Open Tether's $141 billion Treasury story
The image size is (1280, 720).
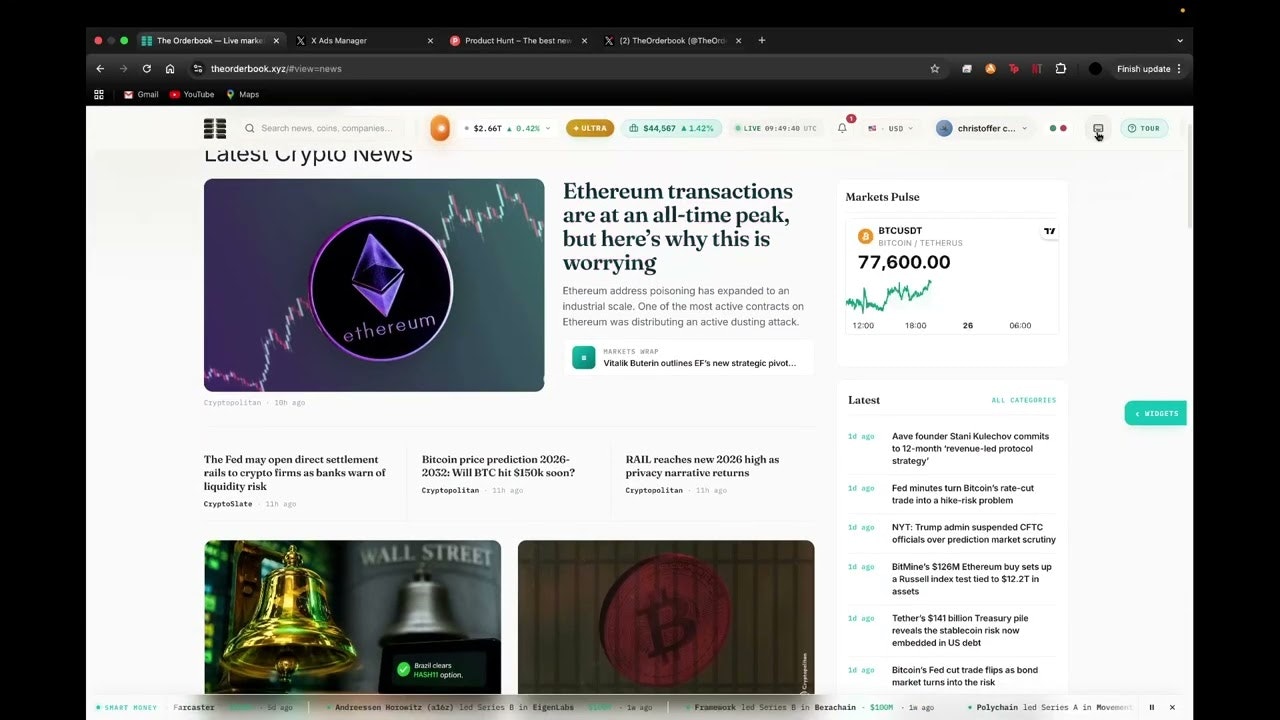click(x=960, y=630)
